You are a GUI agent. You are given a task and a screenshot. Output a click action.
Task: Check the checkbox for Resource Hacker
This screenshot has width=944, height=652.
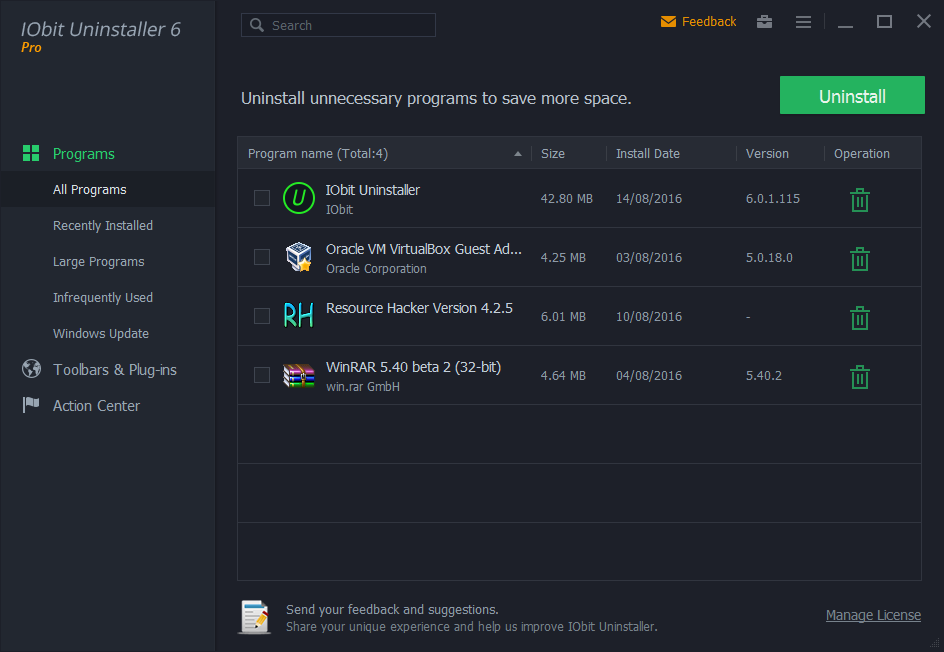click(262, 316)
